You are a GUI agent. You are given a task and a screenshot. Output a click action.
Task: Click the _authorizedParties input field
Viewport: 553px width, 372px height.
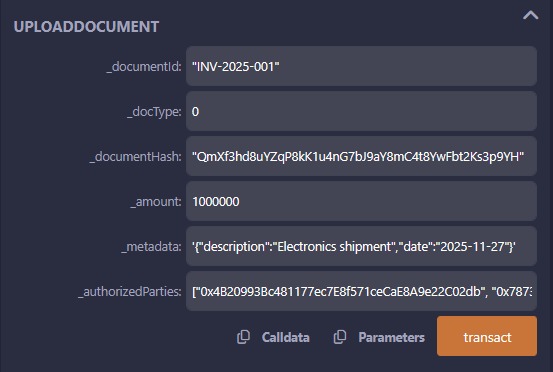pyautogui.click(x=361, y=291)
